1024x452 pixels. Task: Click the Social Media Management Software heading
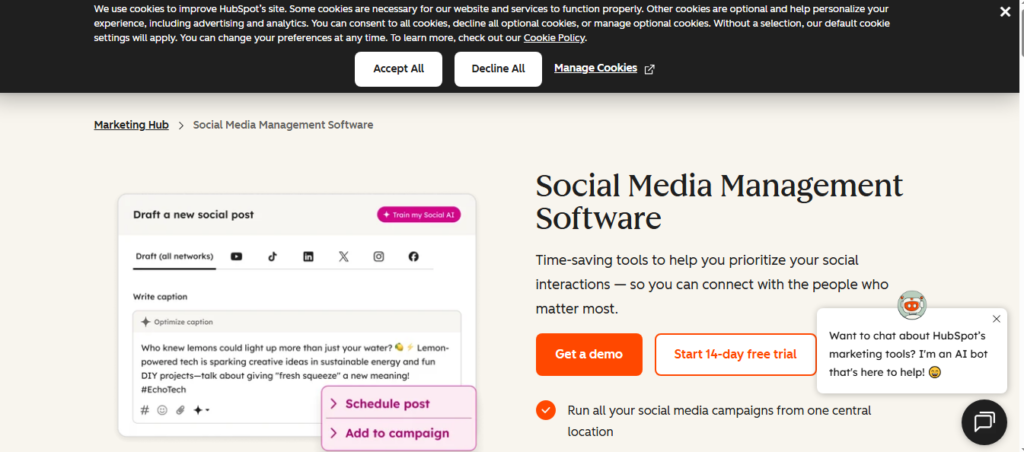point(719,201)
